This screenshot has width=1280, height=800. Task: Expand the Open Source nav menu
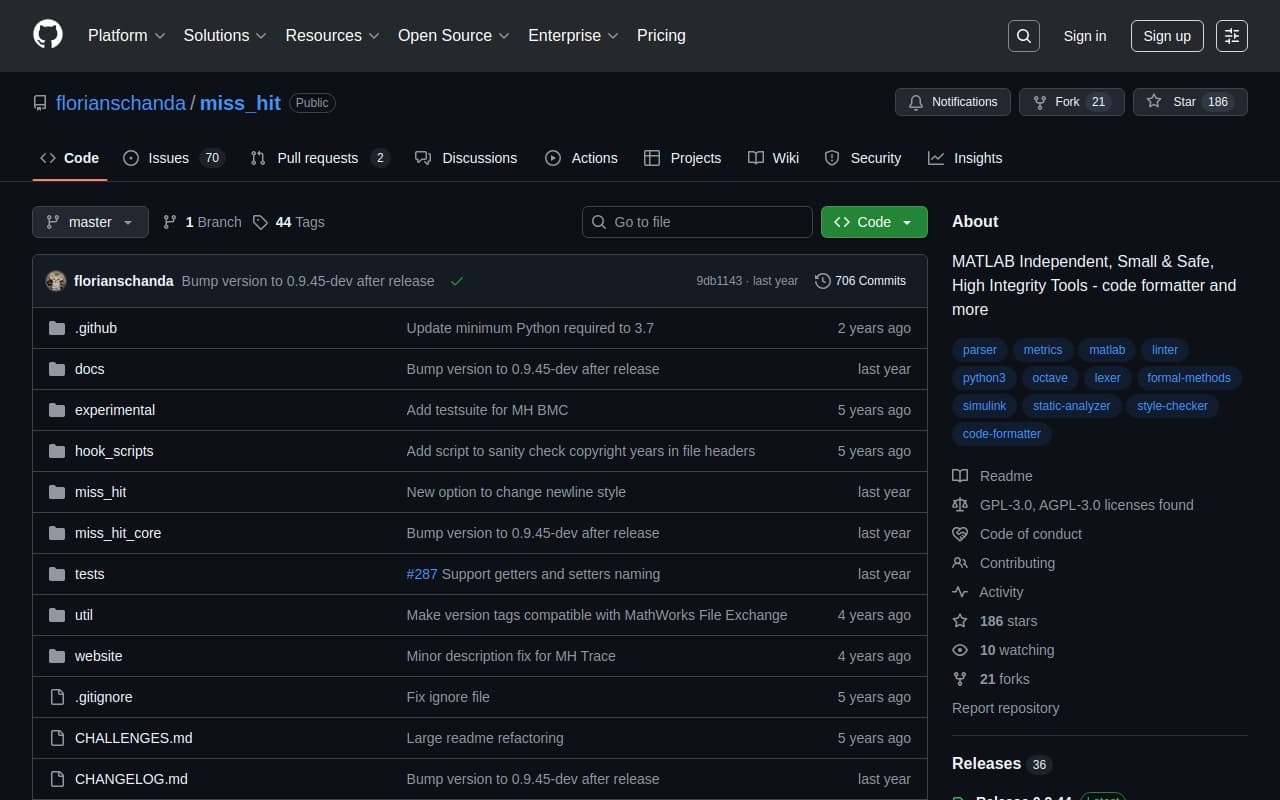[453, 36]
